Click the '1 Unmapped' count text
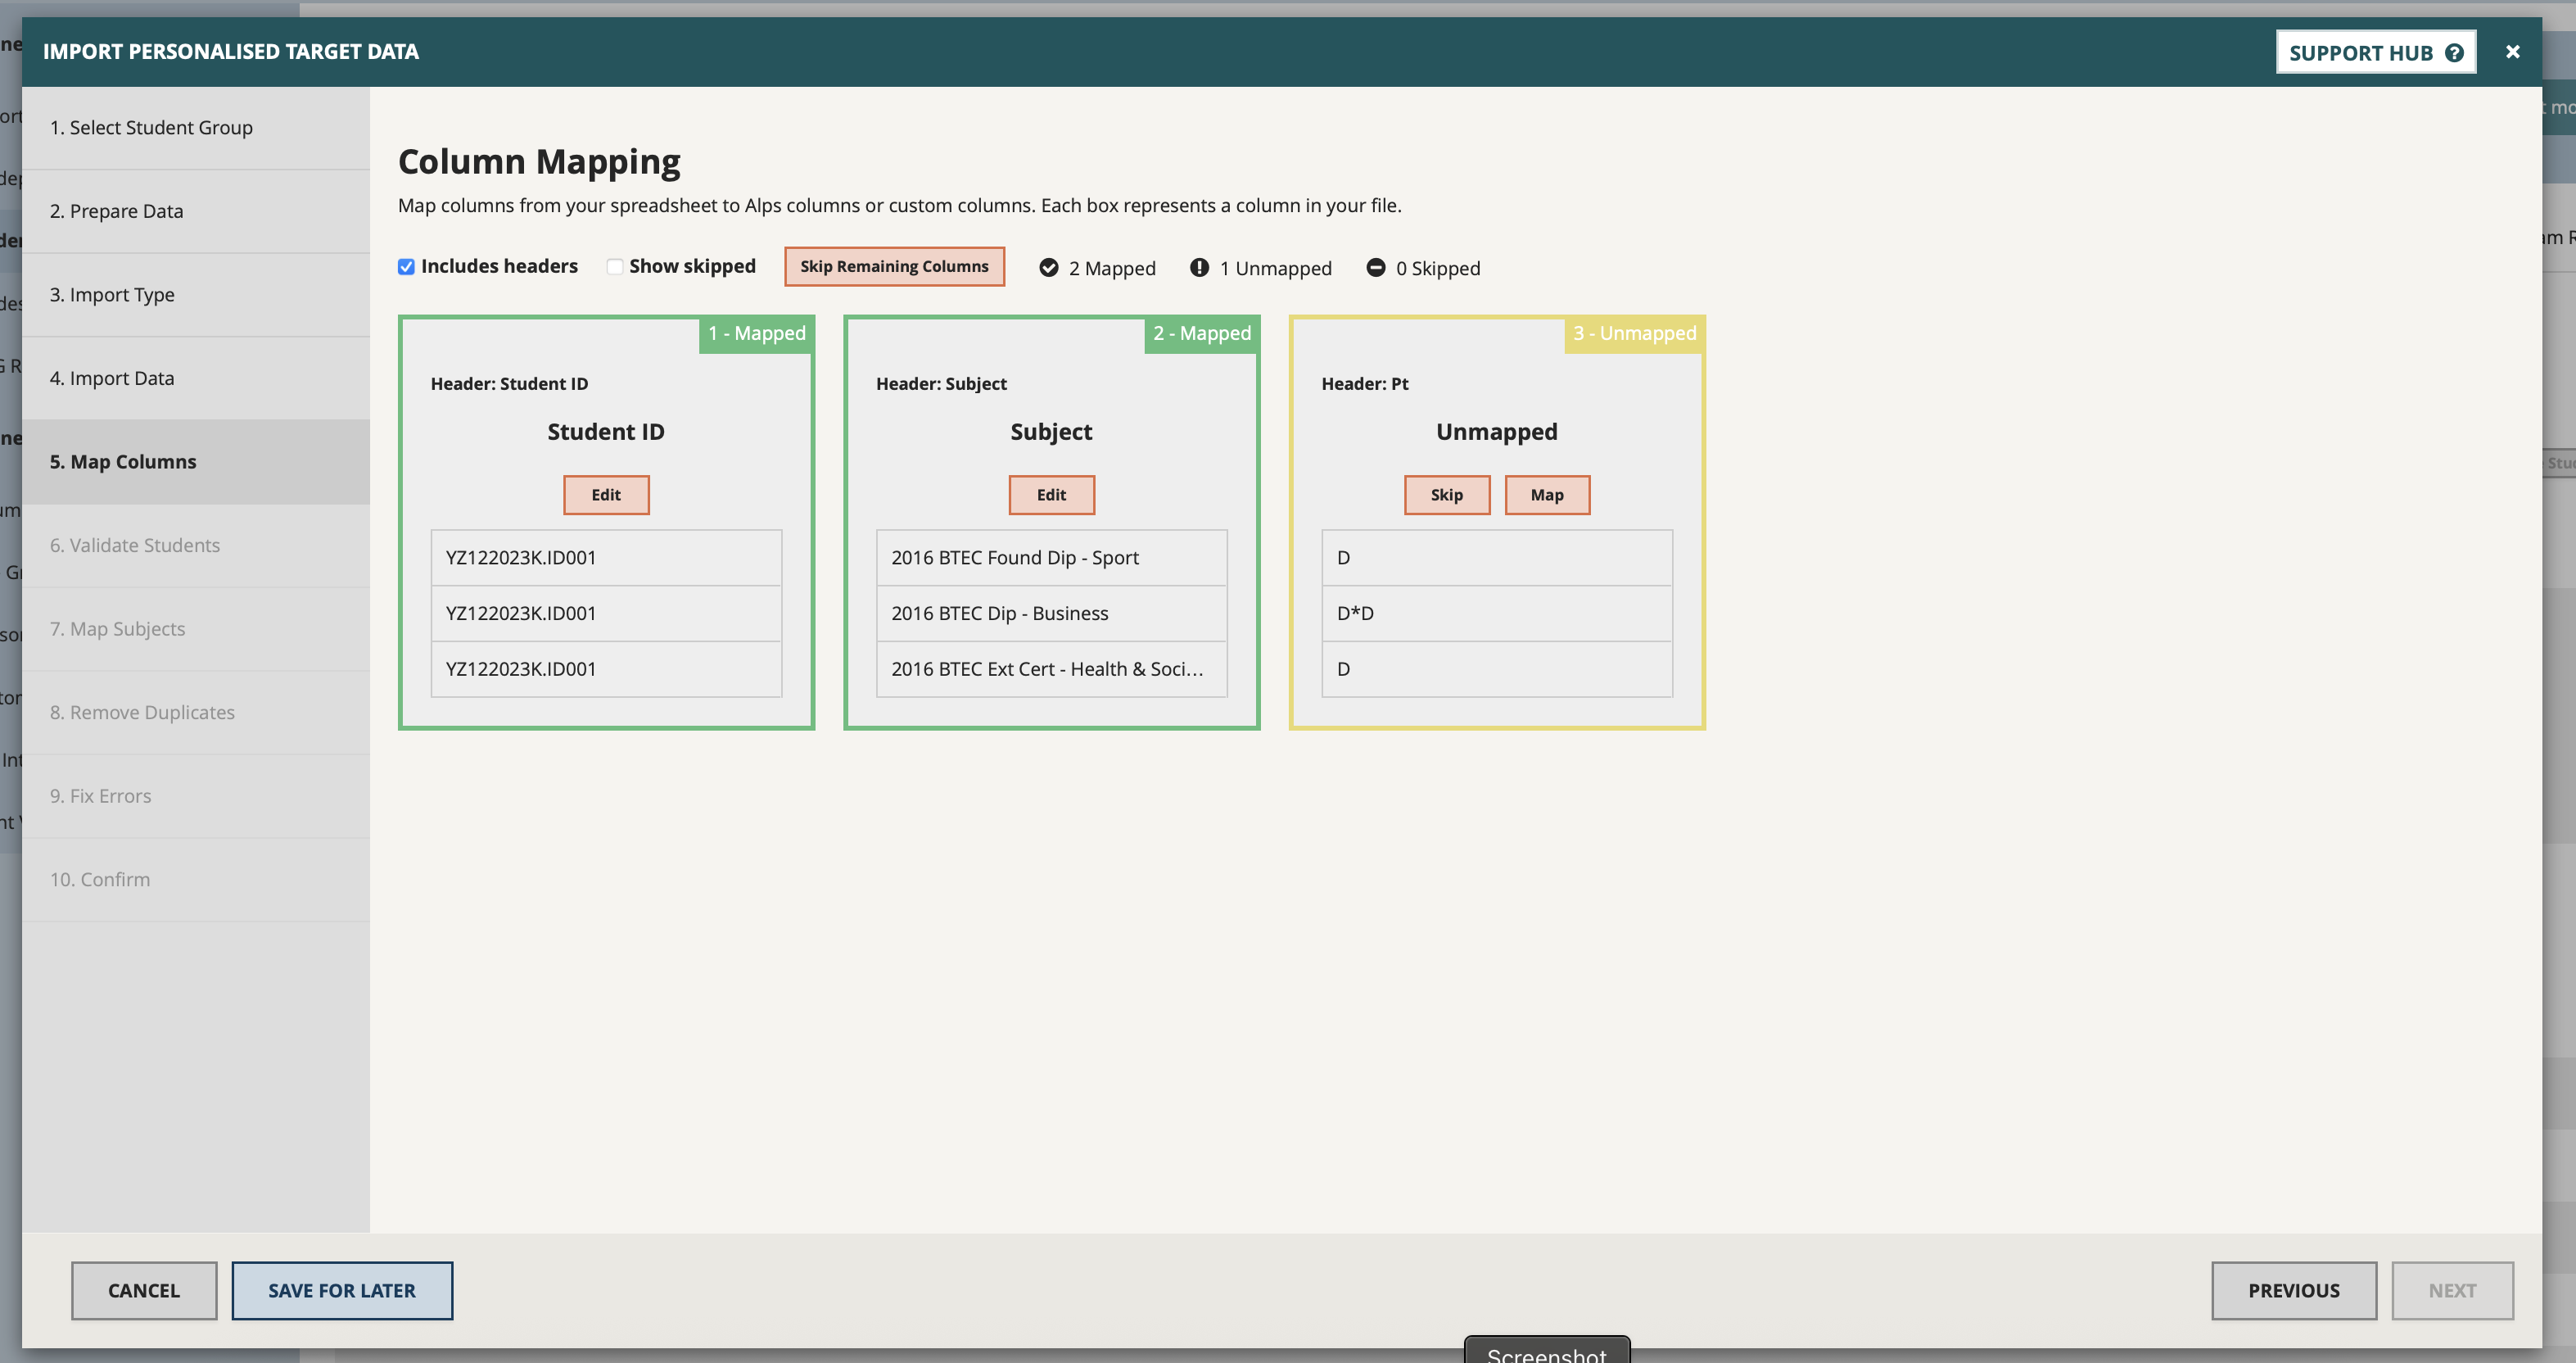Image resolution: width=2576 pixels, height=1363 pixels. click(1276, 269)
